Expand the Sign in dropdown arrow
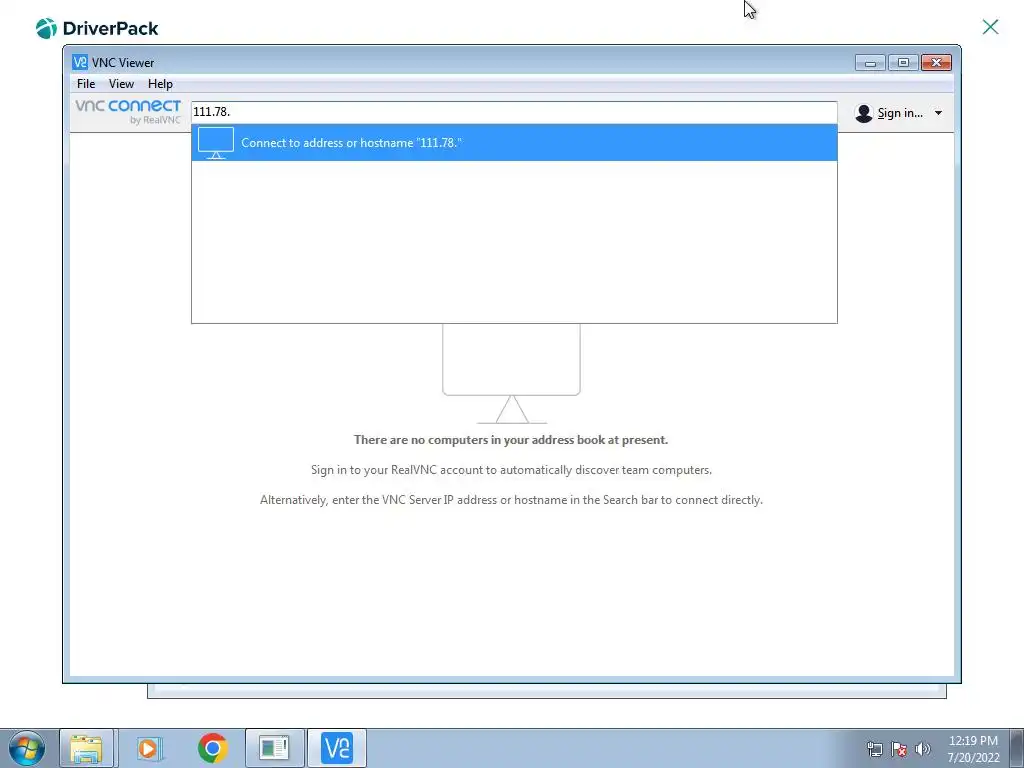Image resolution: width=1024 pixels, height=768 pixels. 938,113
